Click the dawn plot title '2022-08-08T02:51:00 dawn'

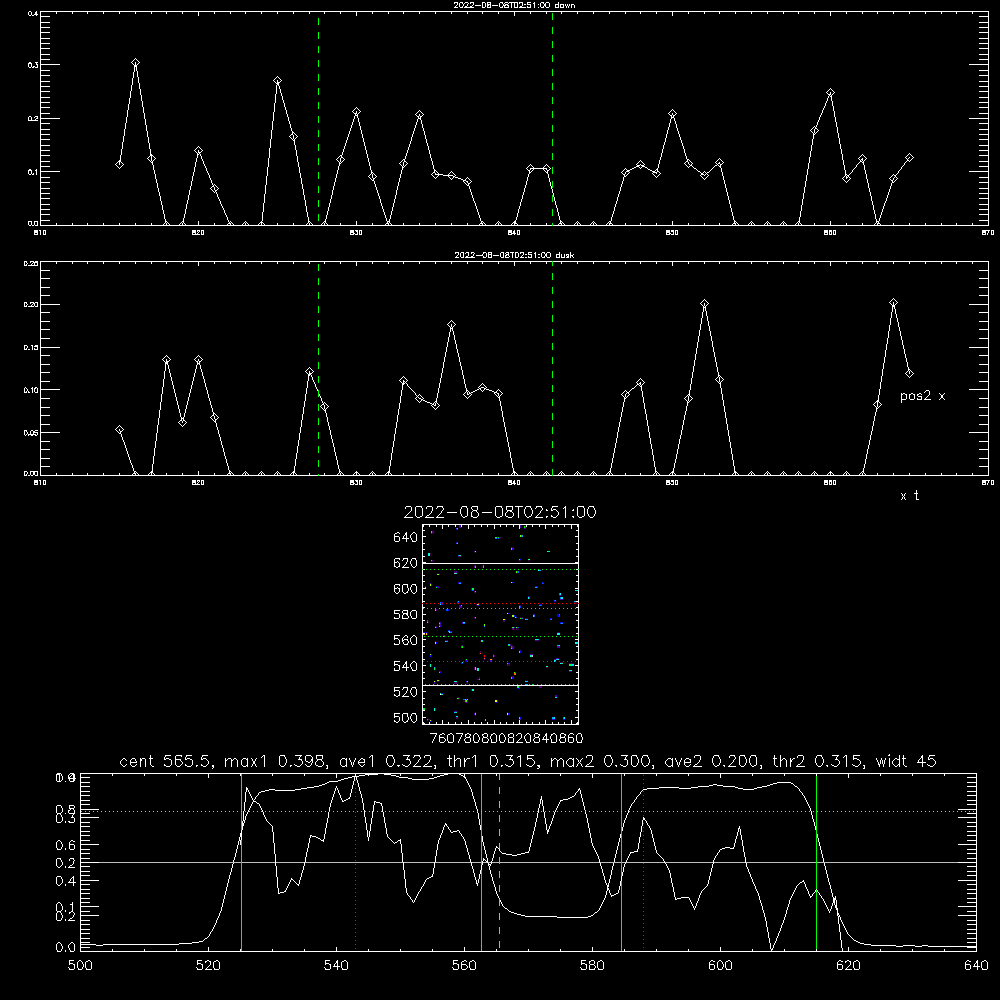coord(514,5)
